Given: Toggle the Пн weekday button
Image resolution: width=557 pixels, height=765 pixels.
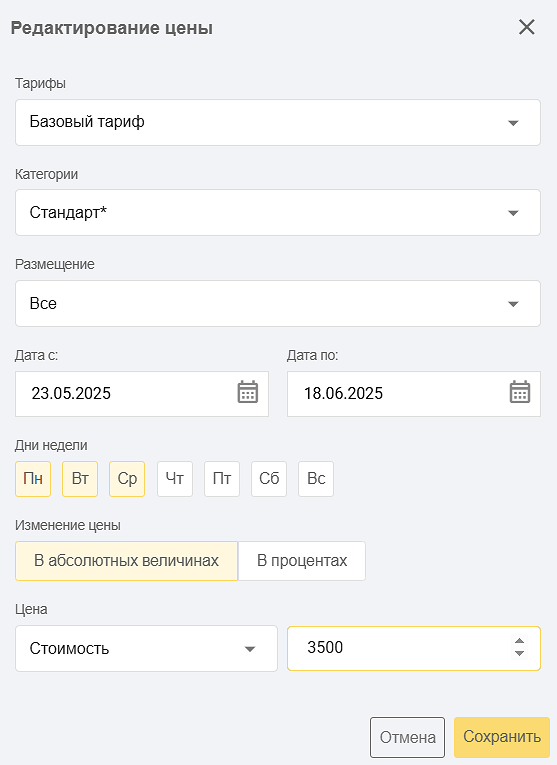Looking at the screenshot, I should tap(33, 479).
